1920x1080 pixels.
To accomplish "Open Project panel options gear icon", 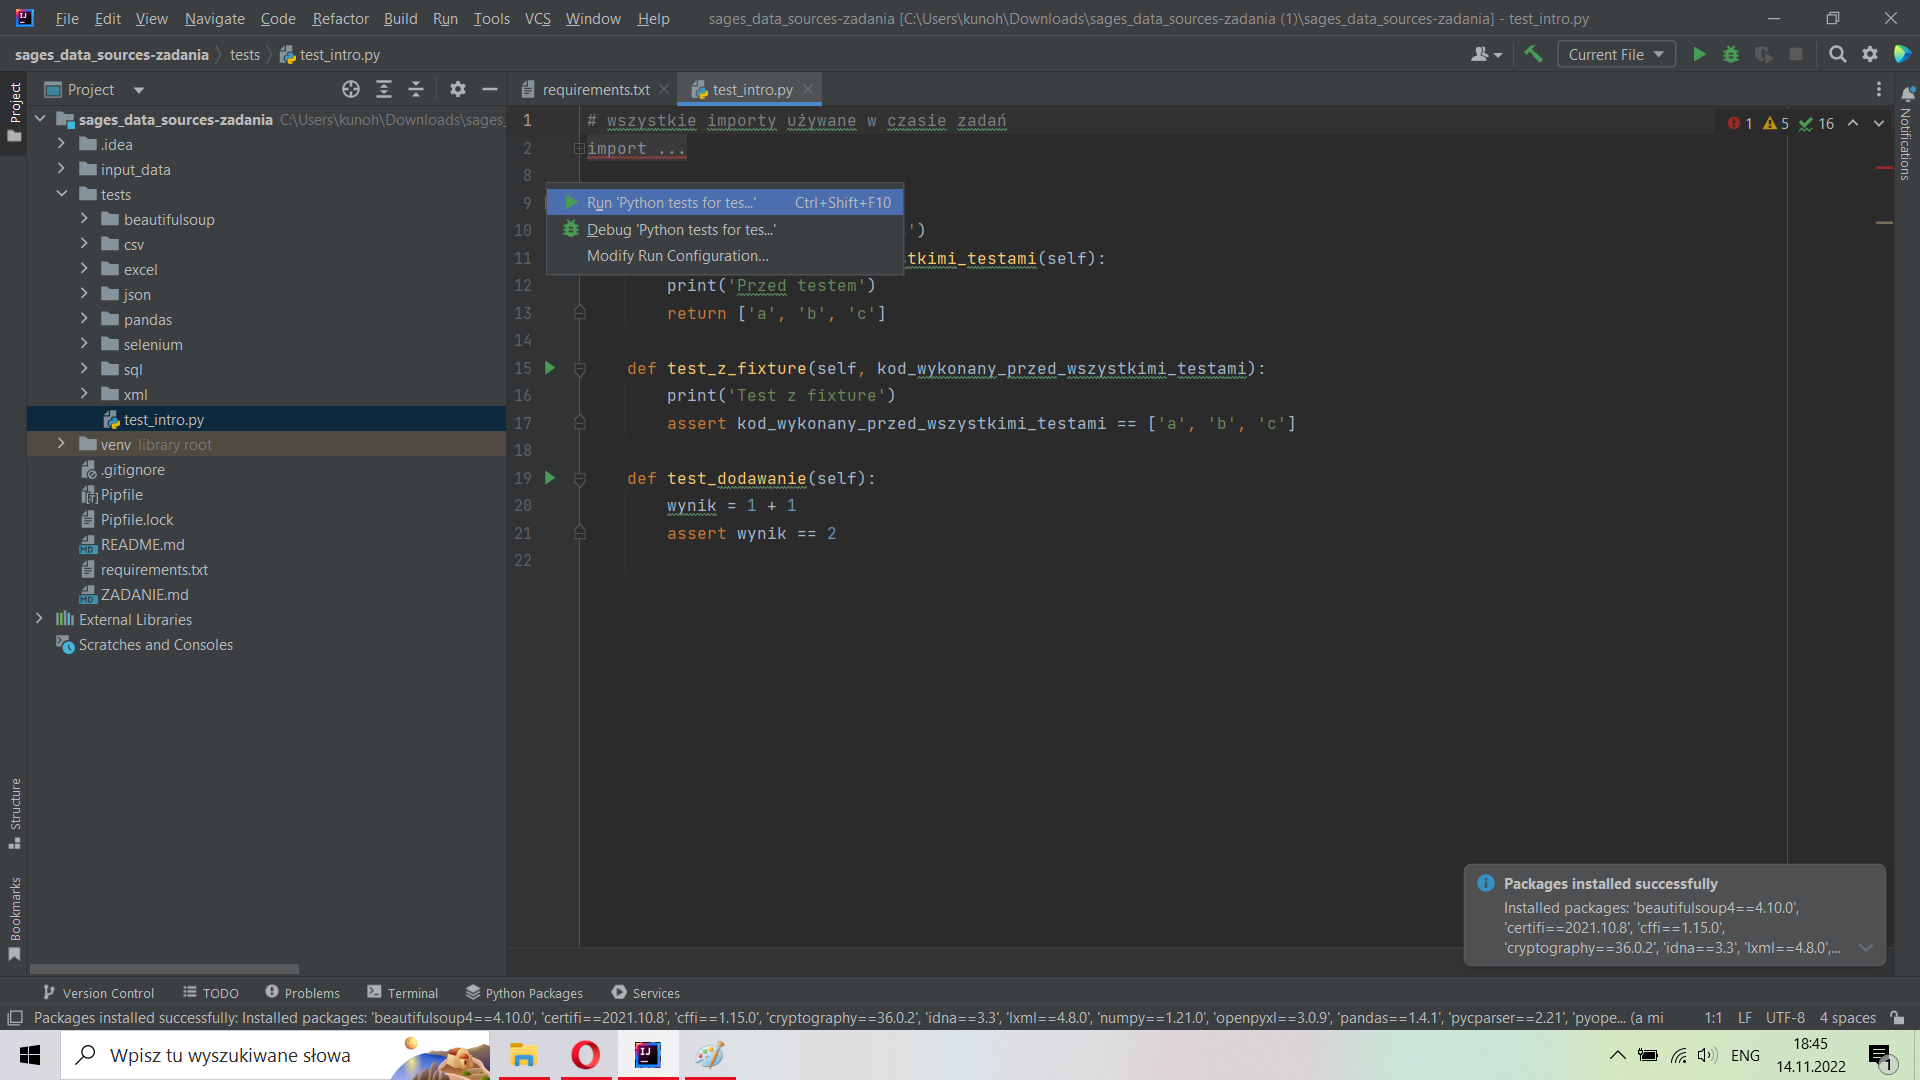I will [x=458, y=89].
